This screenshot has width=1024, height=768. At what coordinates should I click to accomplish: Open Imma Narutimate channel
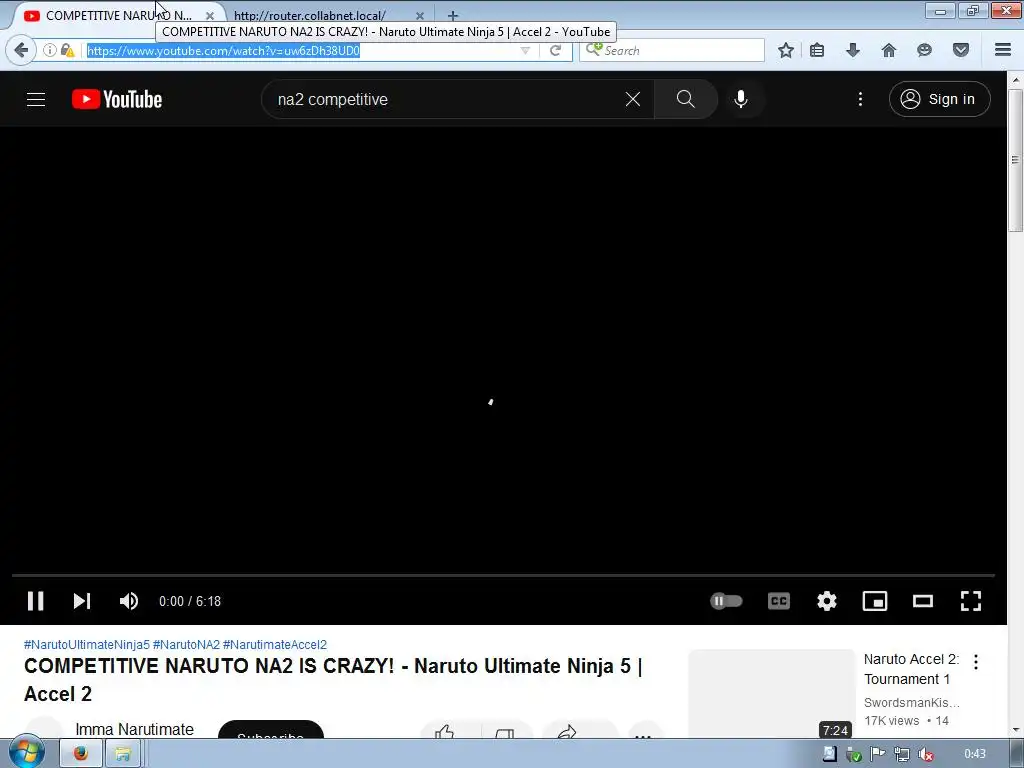135,729
